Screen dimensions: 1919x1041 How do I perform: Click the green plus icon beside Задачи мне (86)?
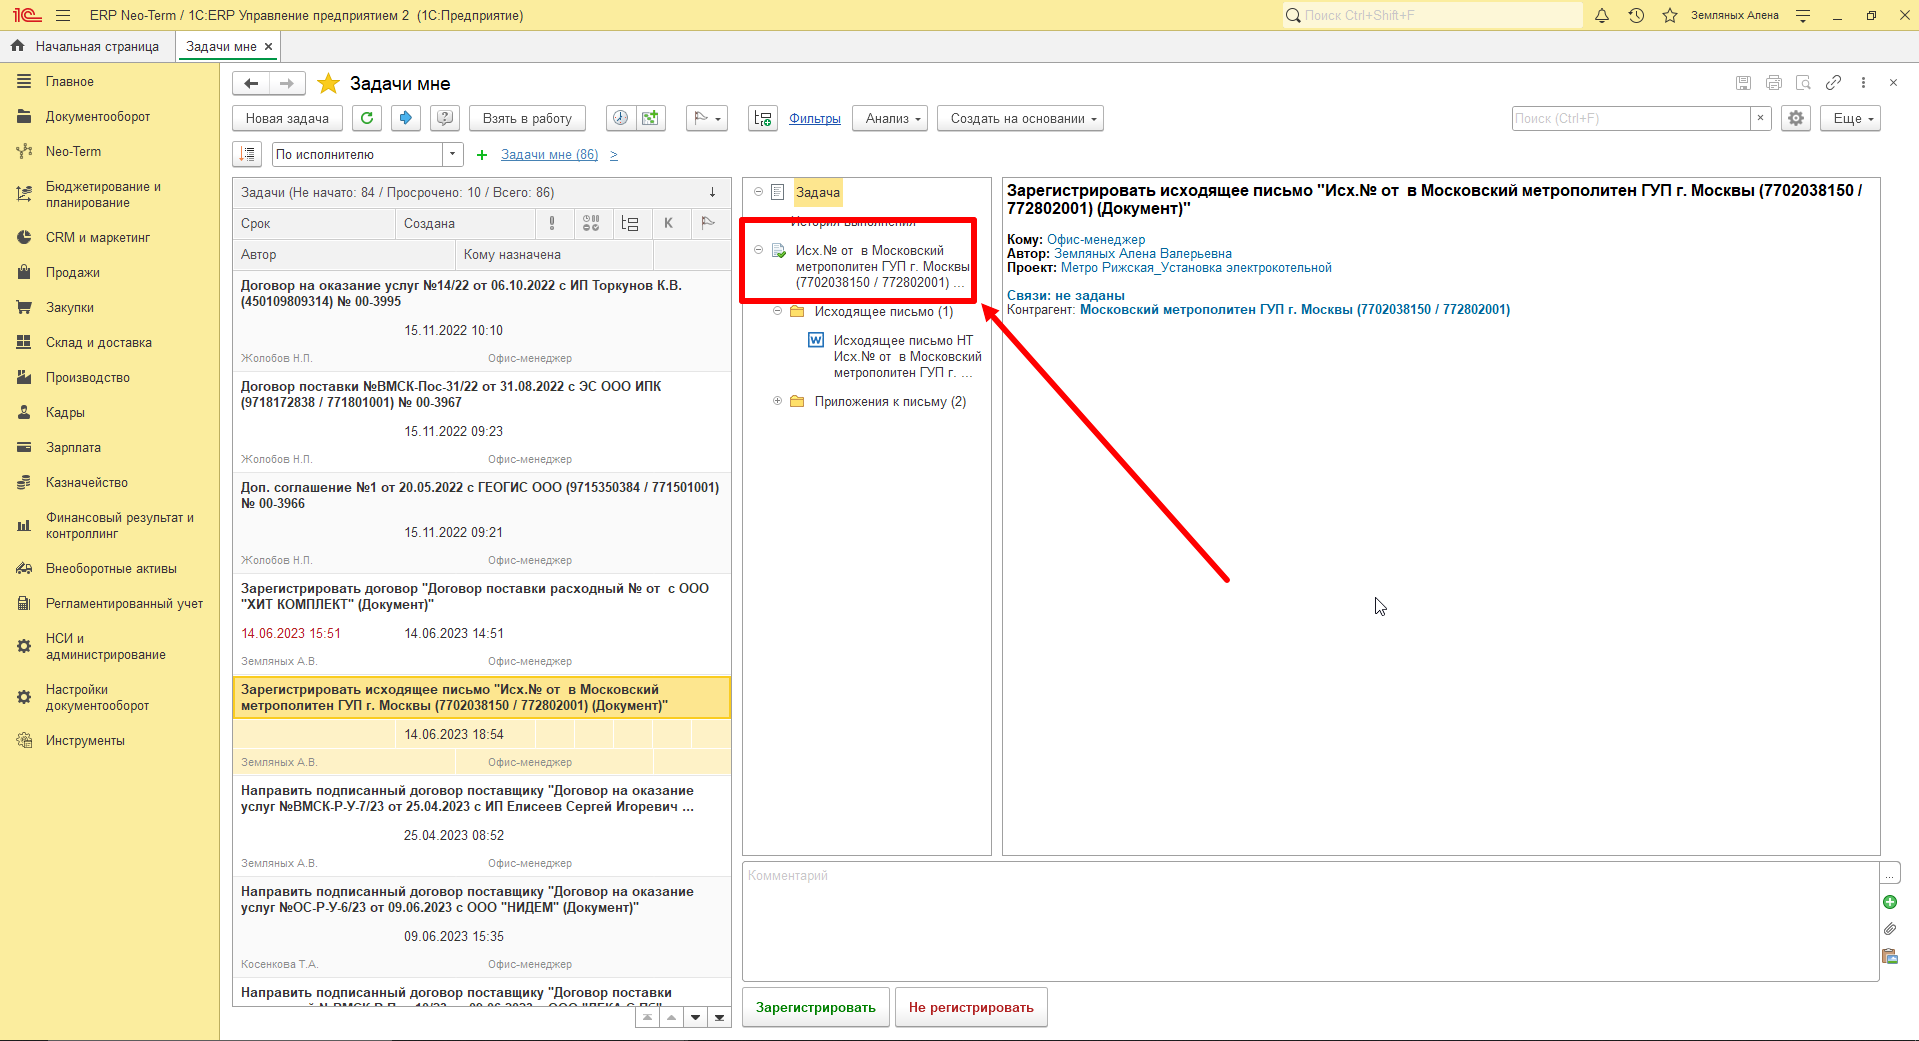482,155
